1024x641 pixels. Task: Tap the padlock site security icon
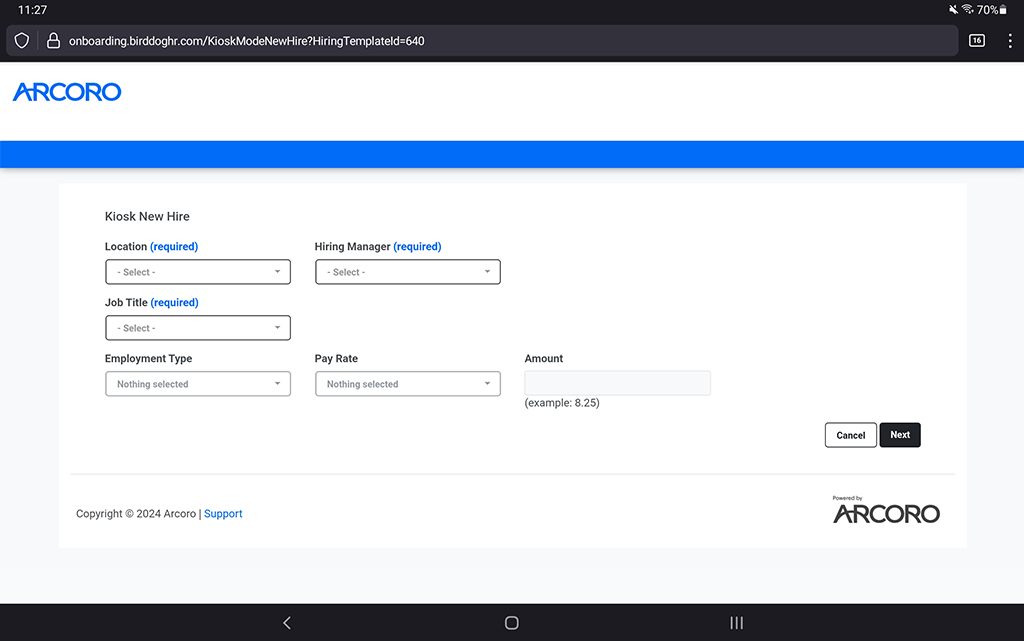coord(54,40)
